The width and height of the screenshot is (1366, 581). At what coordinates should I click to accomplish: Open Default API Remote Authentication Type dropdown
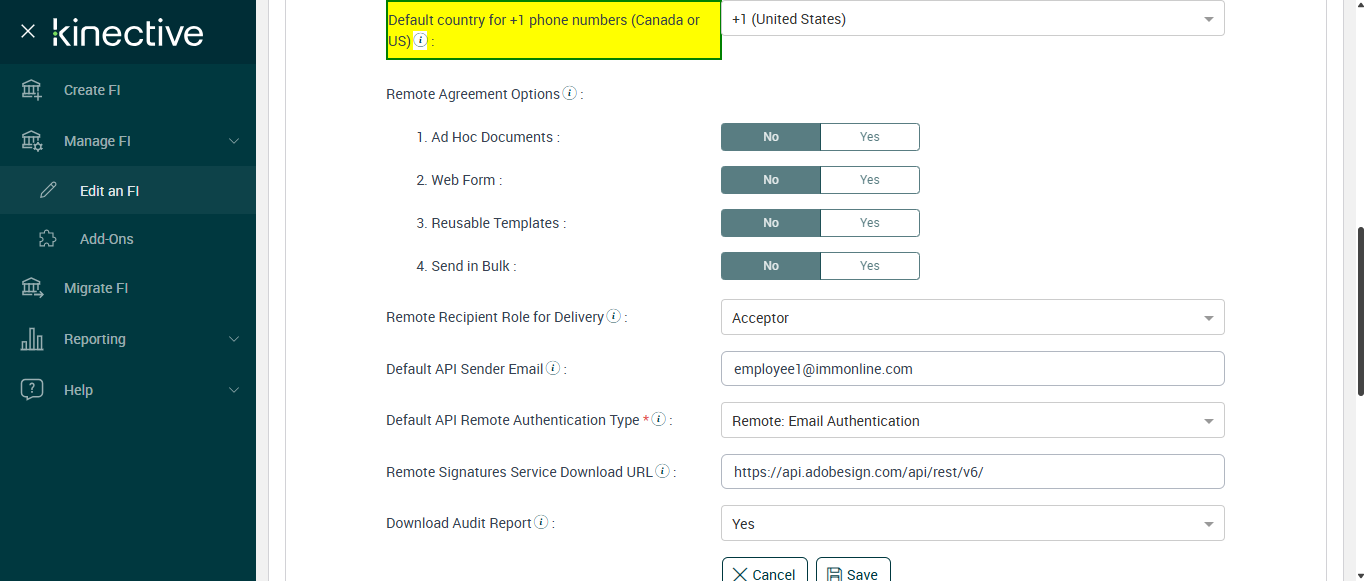pos(972,421)
